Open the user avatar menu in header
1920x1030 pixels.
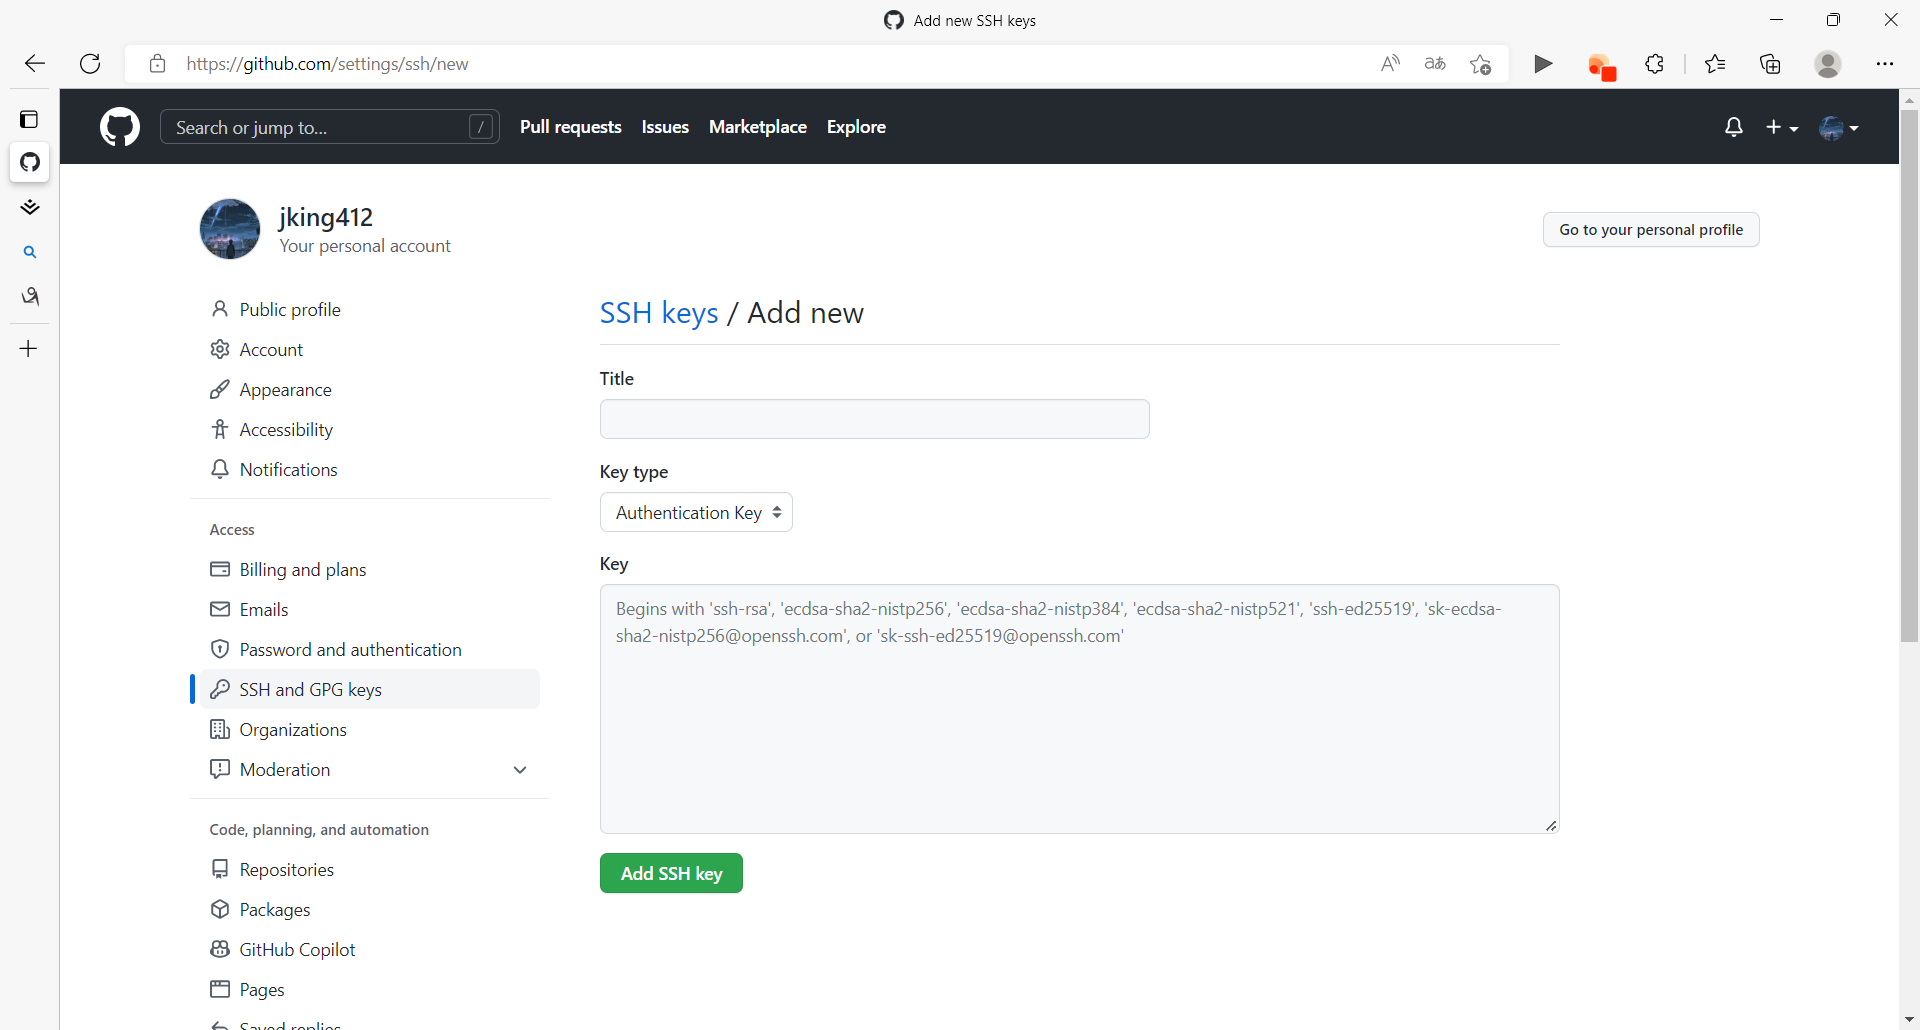[1839, 127]
